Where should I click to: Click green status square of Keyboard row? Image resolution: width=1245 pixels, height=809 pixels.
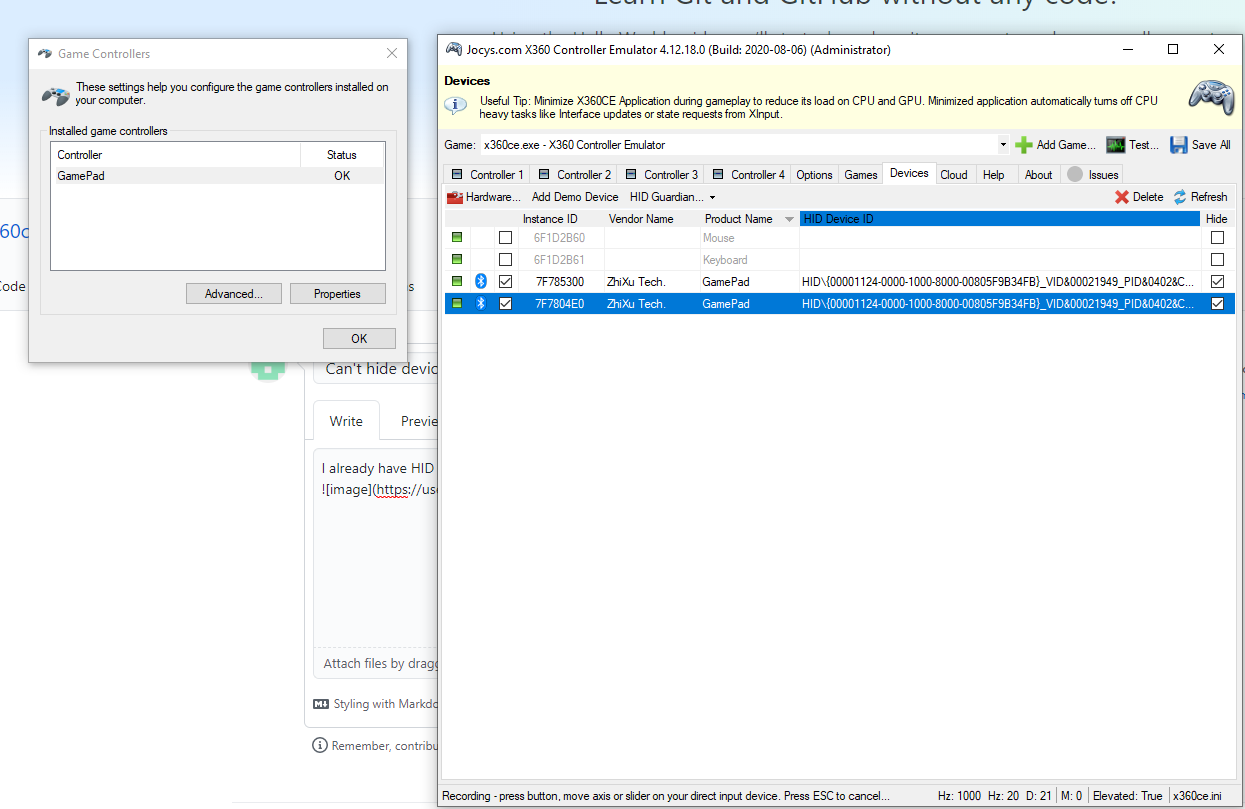point(457,260)
